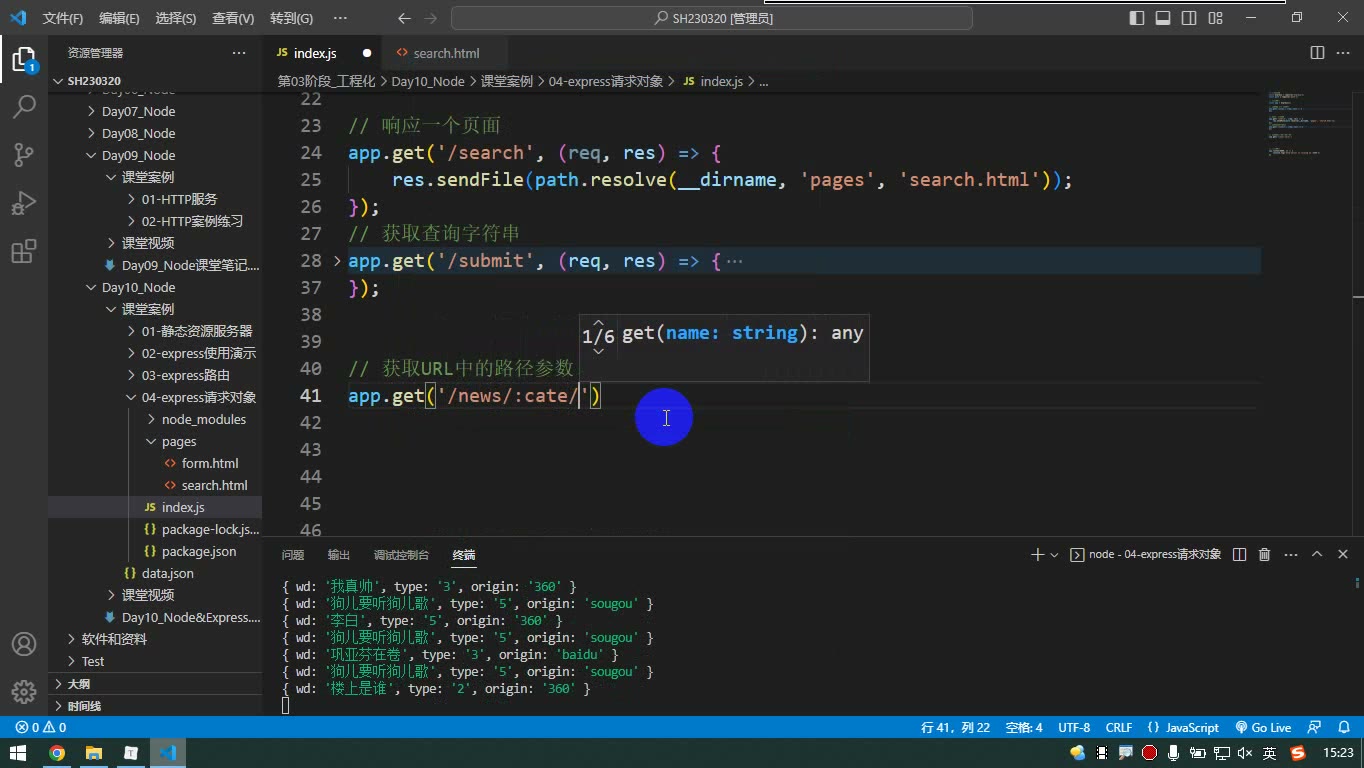1364x768 pixels.
Task: Split the terminal panel
Action: pyautogui.click(x=1239, y=554)
